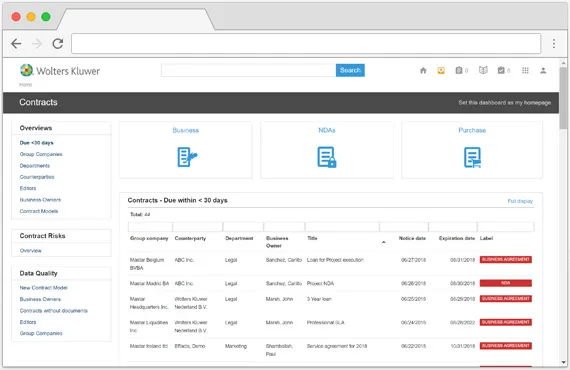Open the browser three-dot menu
Viewport: 570px width, 370px height.
554,44
